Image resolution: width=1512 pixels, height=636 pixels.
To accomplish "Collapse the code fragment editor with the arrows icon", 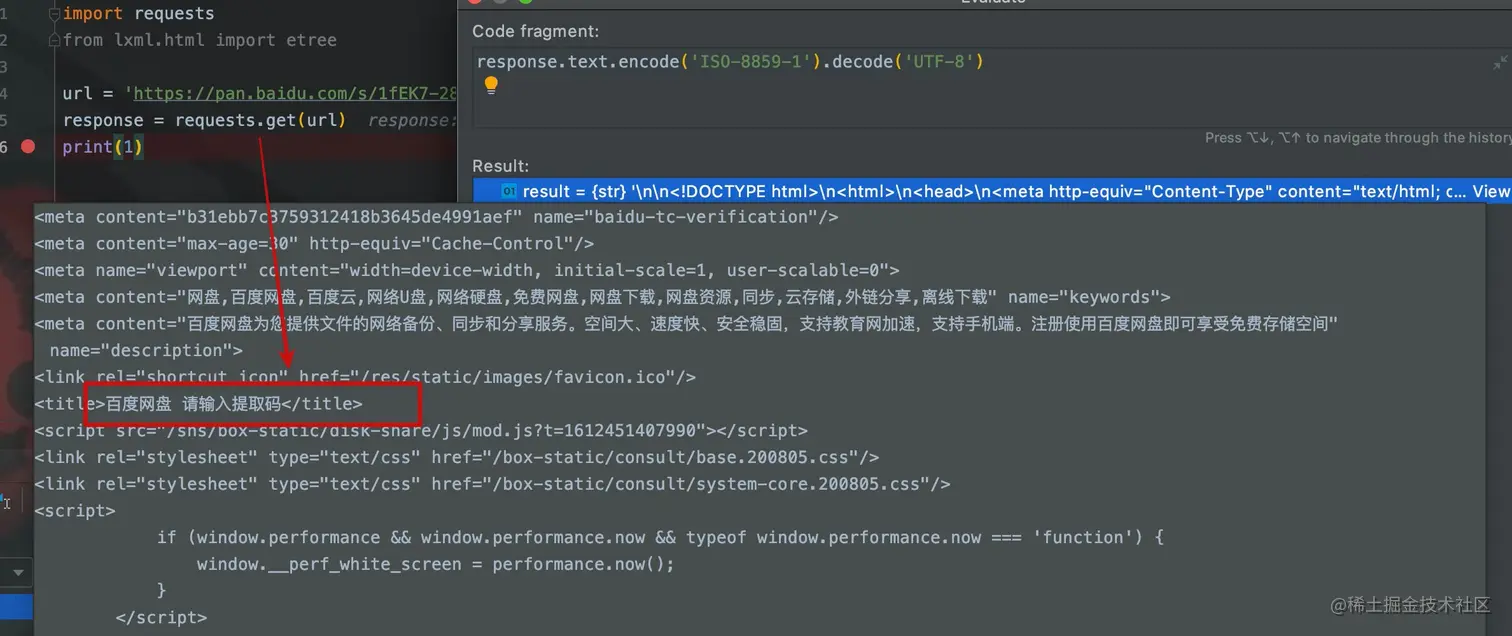I will point(1500,63).
